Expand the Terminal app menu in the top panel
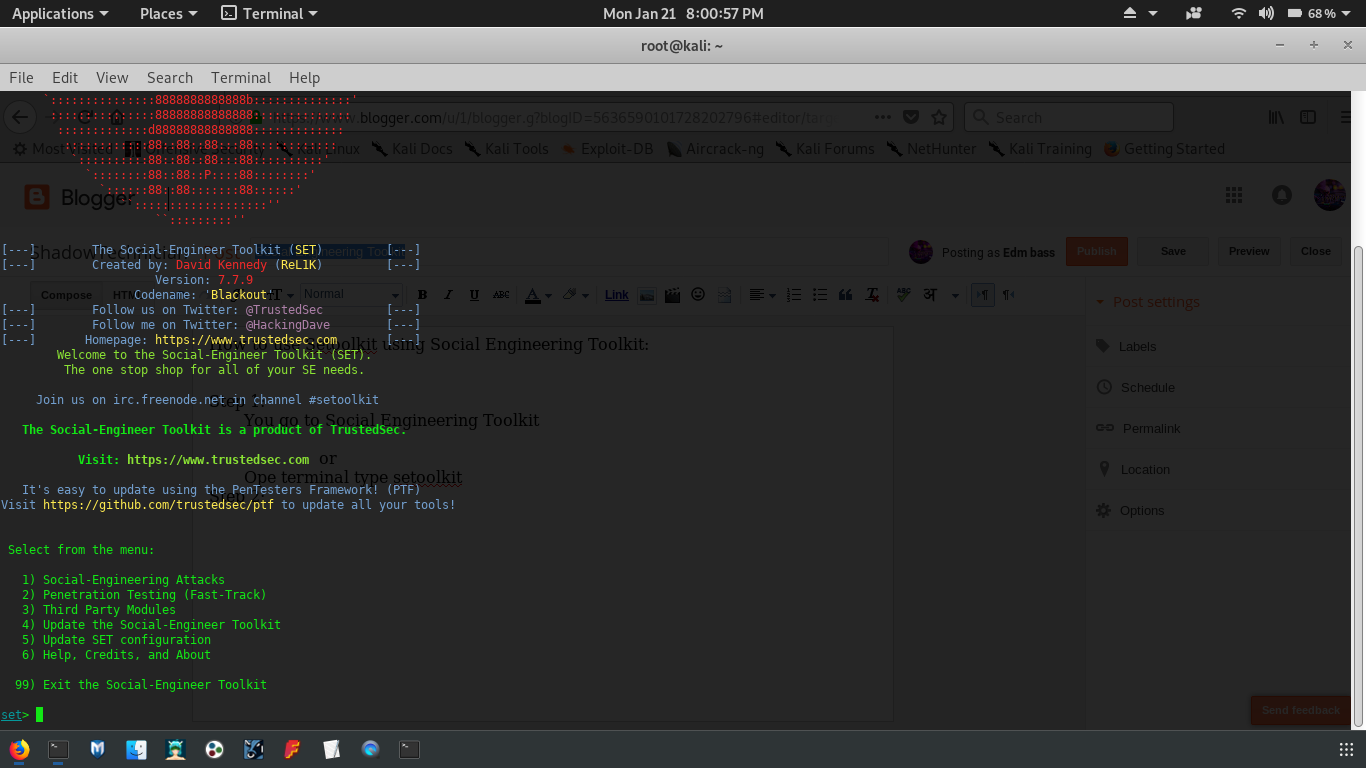 coord(270,13)
